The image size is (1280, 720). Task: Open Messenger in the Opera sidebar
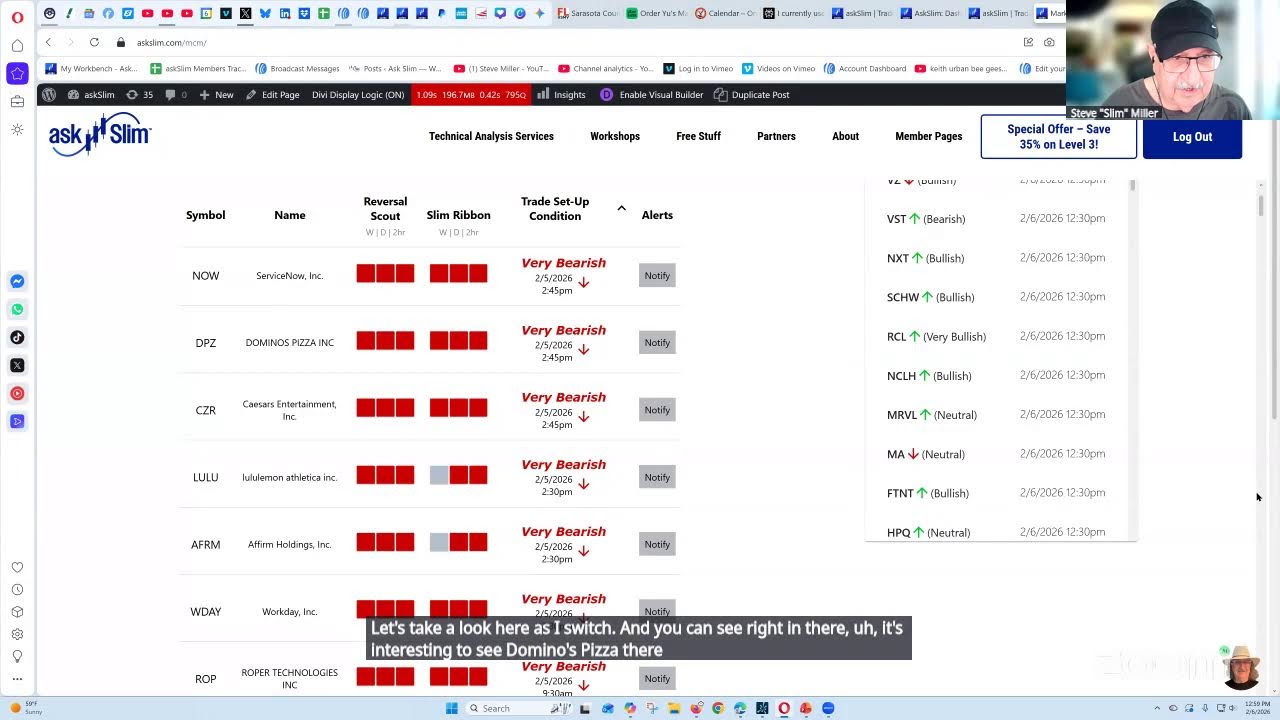pyautogui.click(x=17, y=281)
